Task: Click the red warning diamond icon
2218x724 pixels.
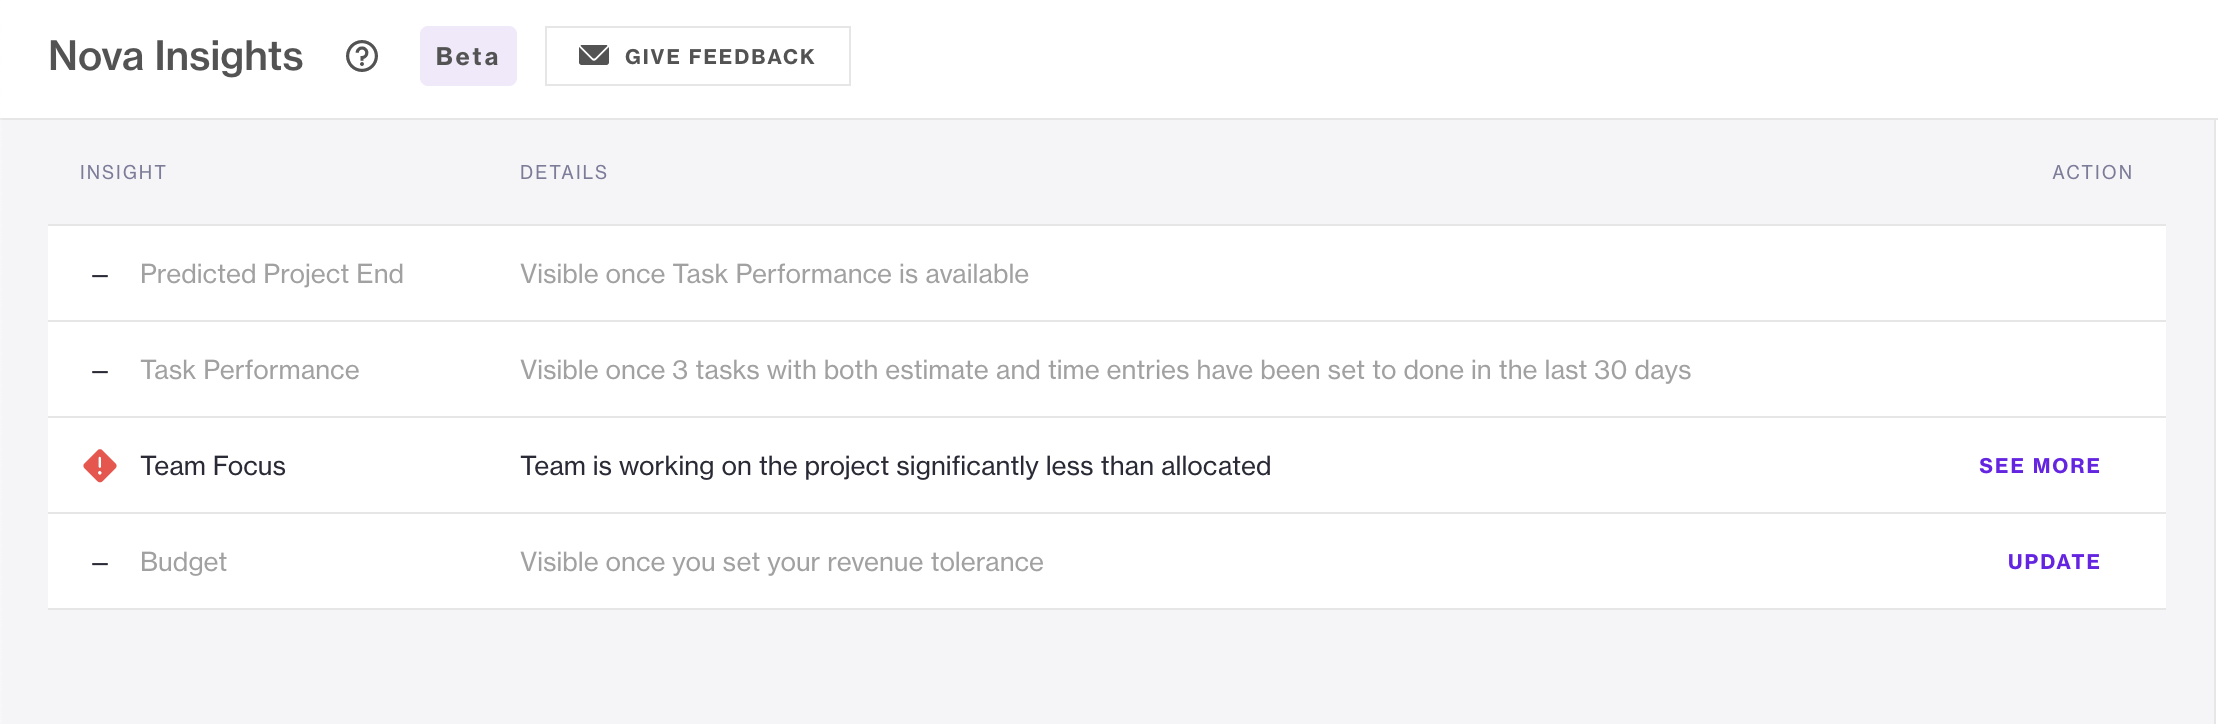Action: (x=100, y=465)
